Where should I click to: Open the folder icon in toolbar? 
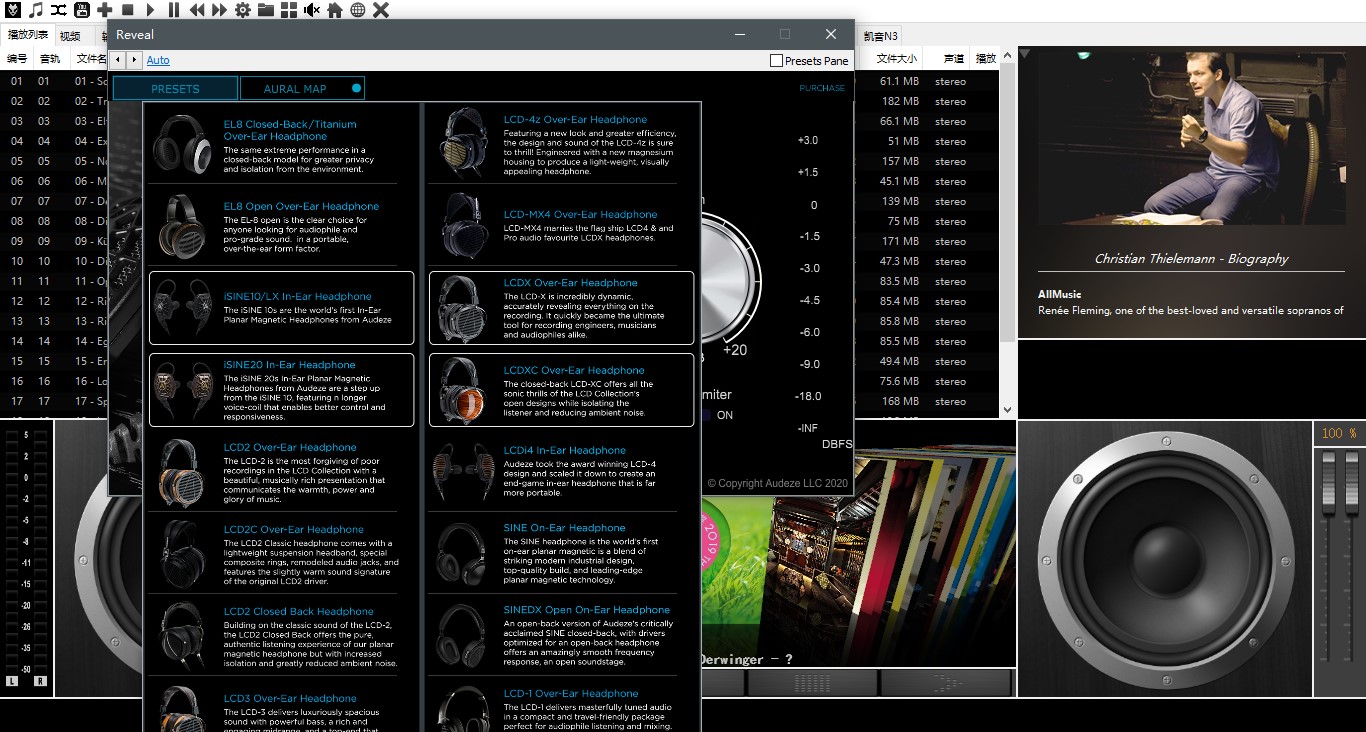pos(266,10)
